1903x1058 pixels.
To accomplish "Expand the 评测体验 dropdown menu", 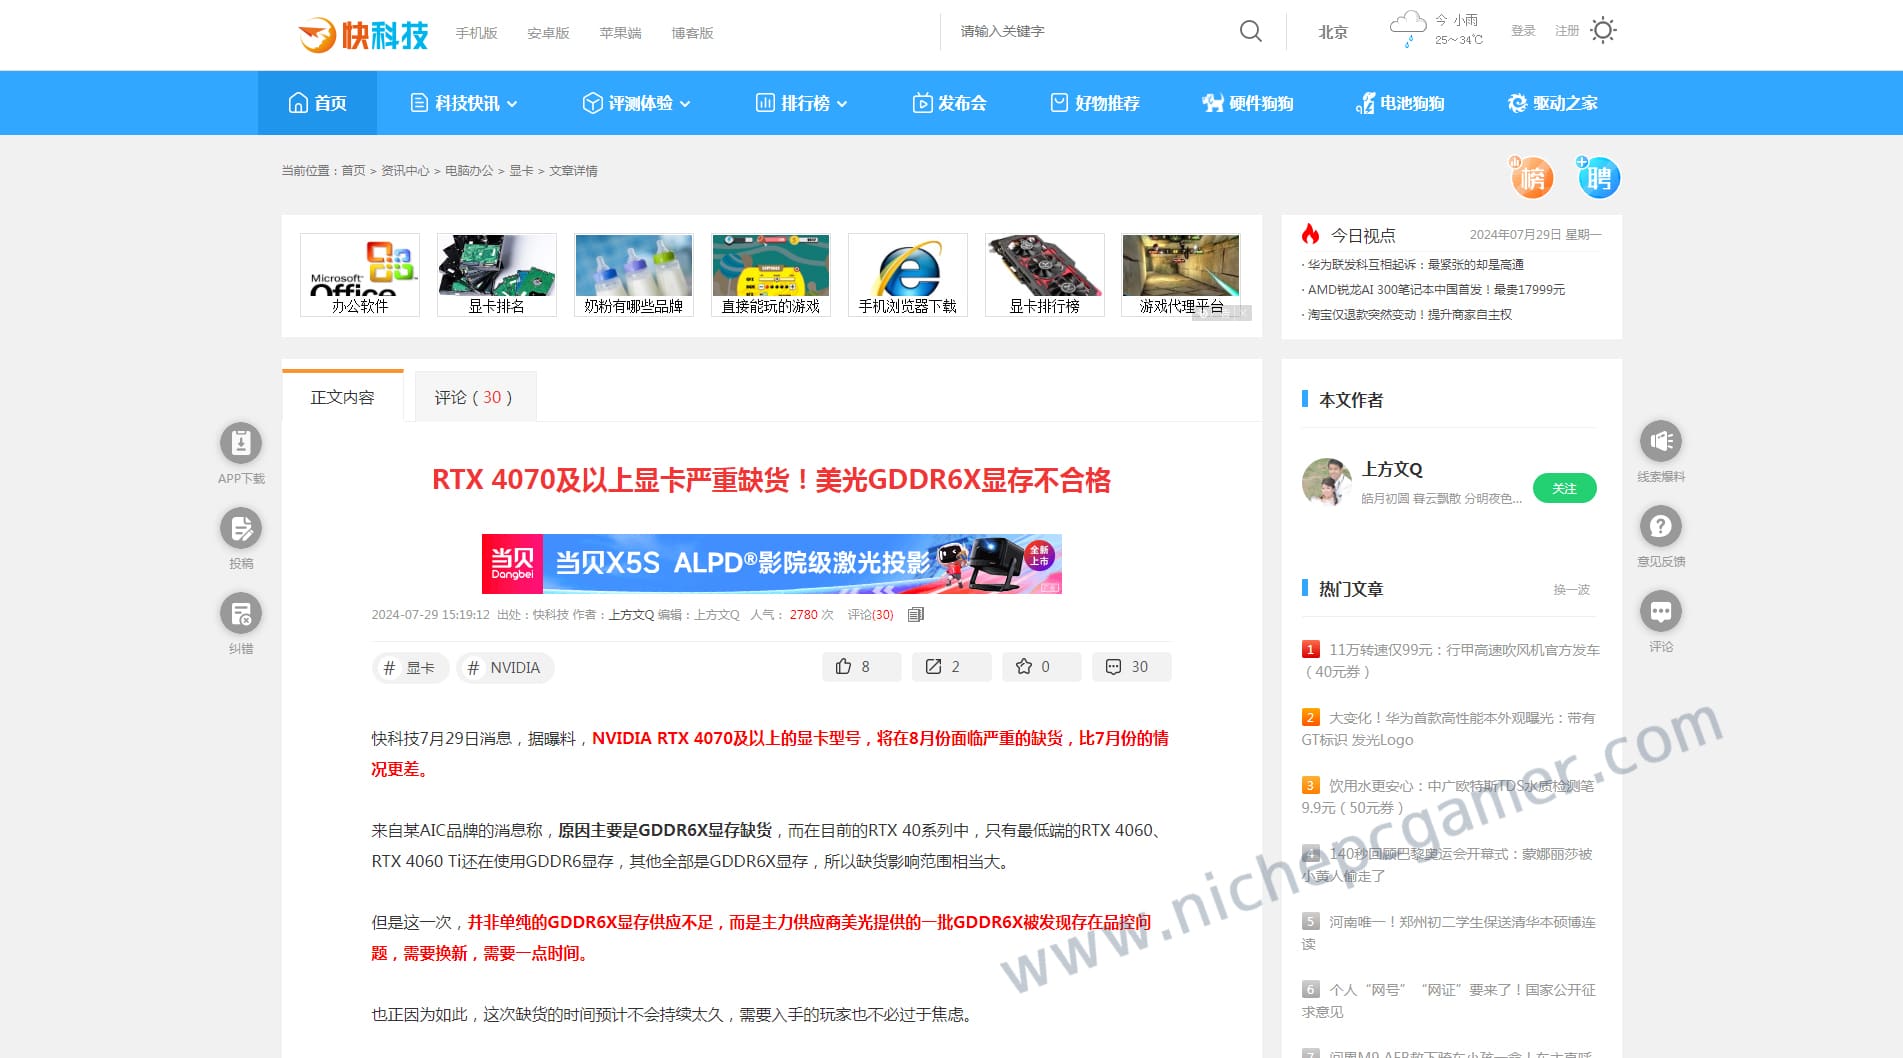I will [637, 103].
